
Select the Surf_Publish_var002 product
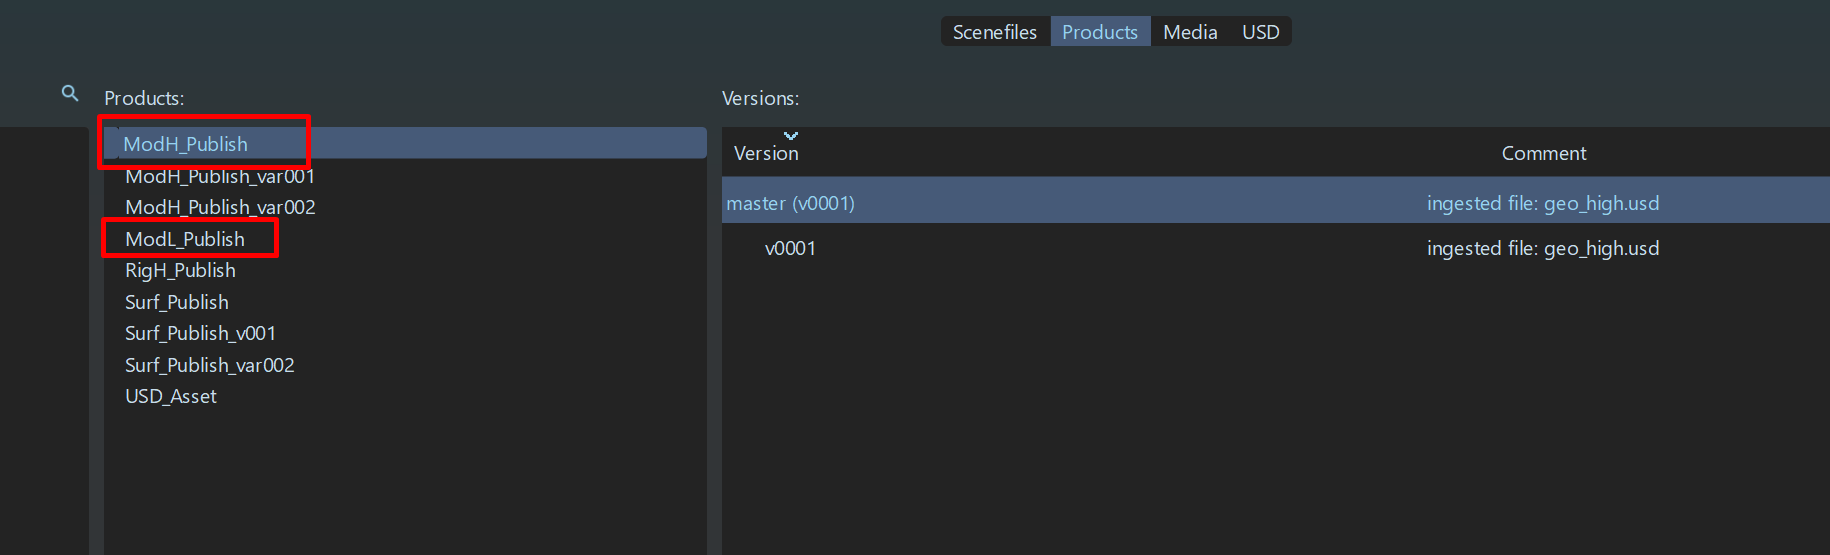(210, 365)
